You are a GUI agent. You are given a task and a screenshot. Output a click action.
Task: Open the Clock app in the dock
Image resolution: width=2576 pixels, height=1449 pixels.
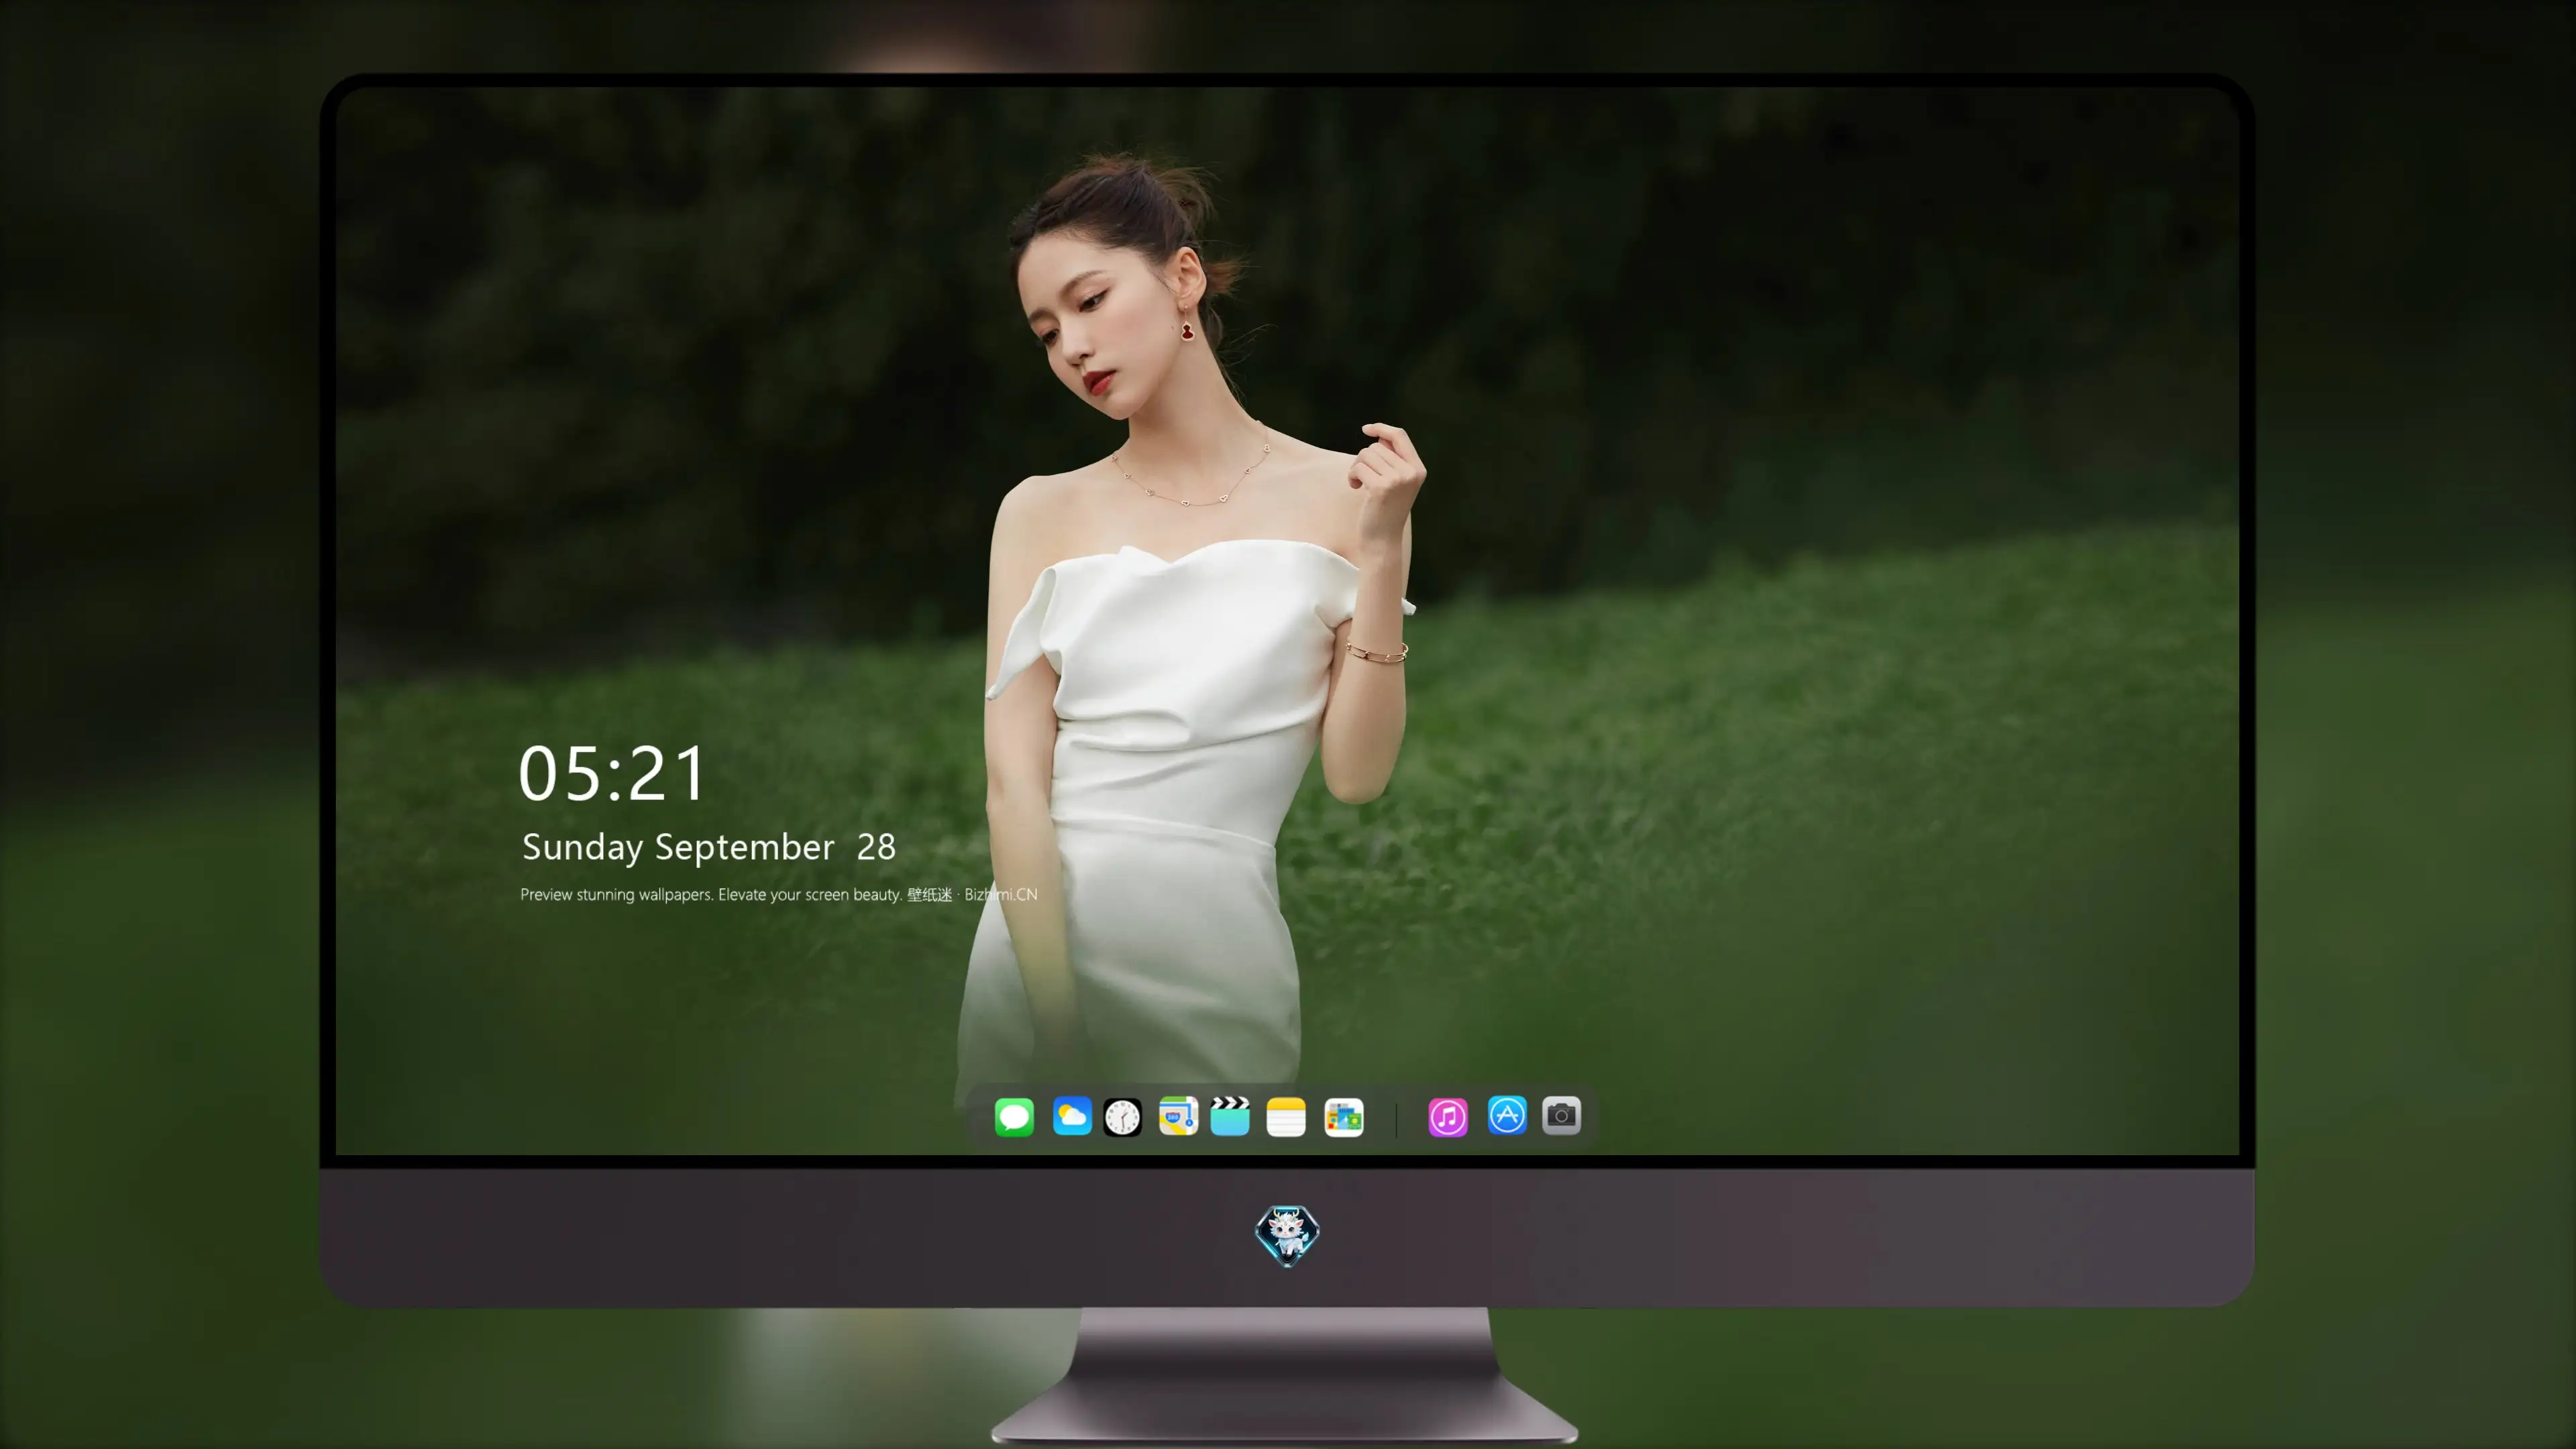1122,1117
